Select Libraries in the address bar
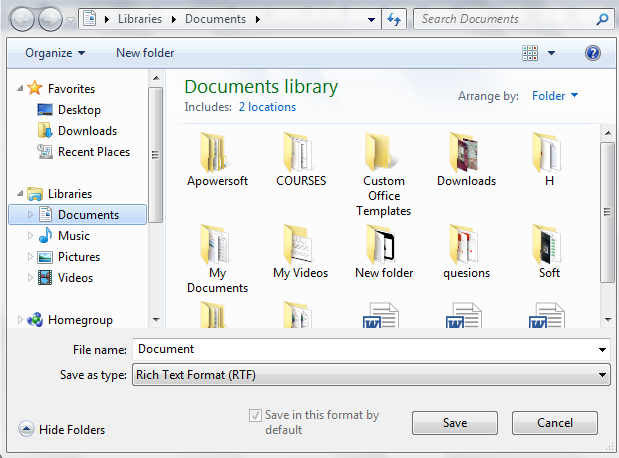 click(140, 19)
